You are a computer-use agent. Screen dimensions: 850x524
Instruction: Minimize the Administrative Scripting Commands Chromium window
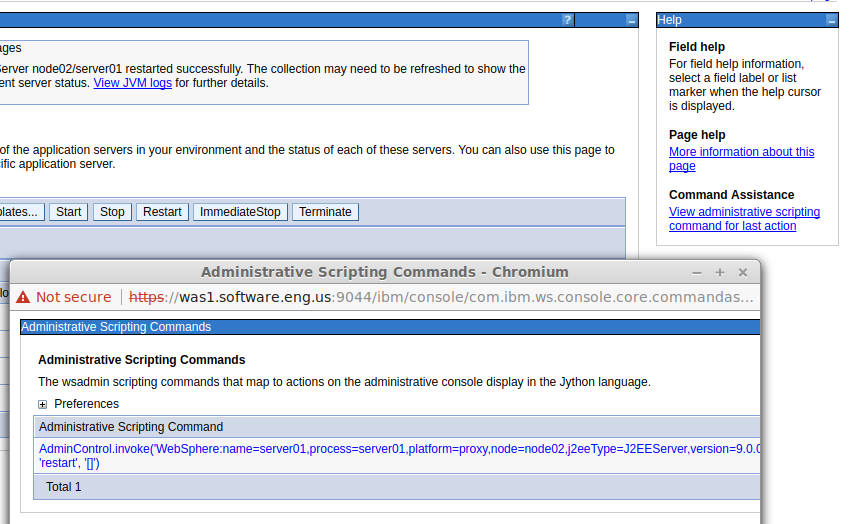coord(697,273)
